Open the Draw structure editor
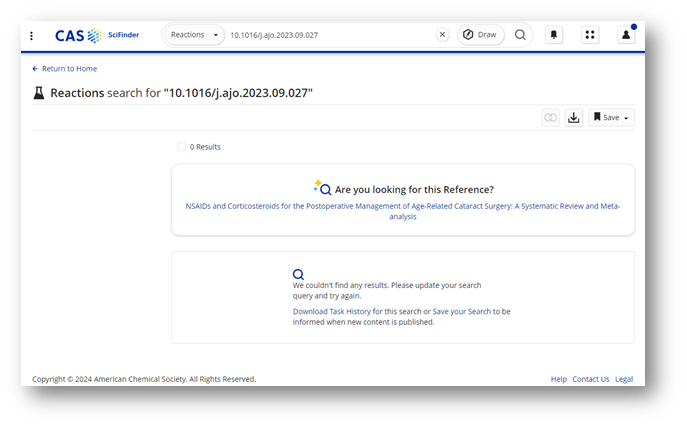687x428 pixels. (x=480, y=35)
